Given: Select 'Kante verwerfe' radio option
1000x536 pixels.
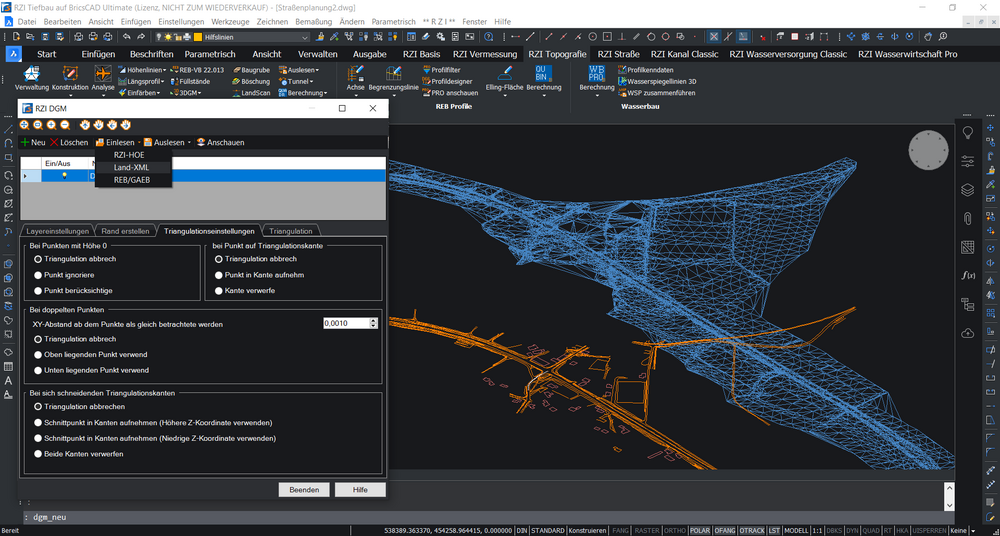Looking at the screenshot, I should [x=218, y=290].
